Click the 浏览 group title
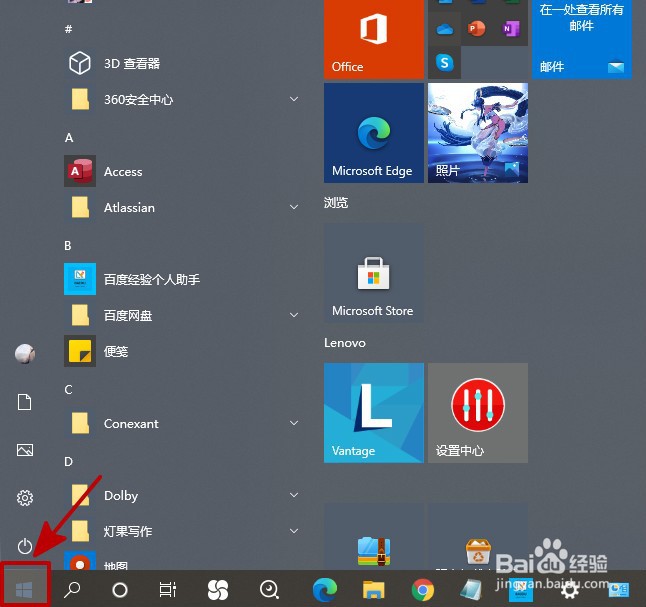This screenshot has height=607, width=646. [336, 203]
